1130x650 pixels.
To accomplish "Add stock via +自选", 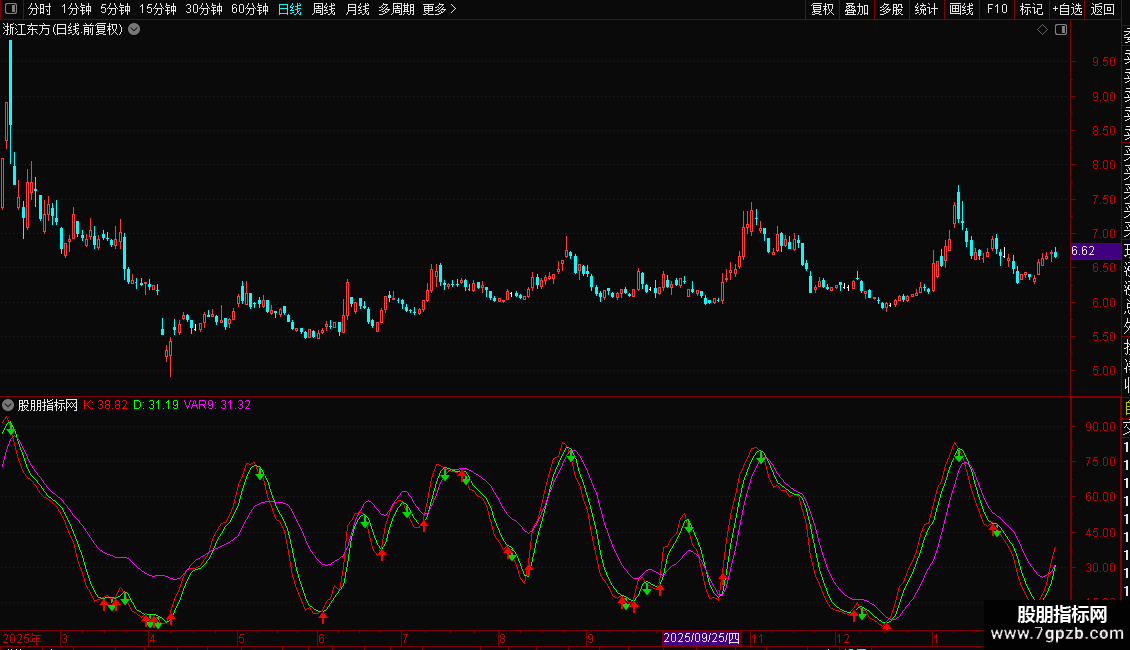I will pos(1067,9).
